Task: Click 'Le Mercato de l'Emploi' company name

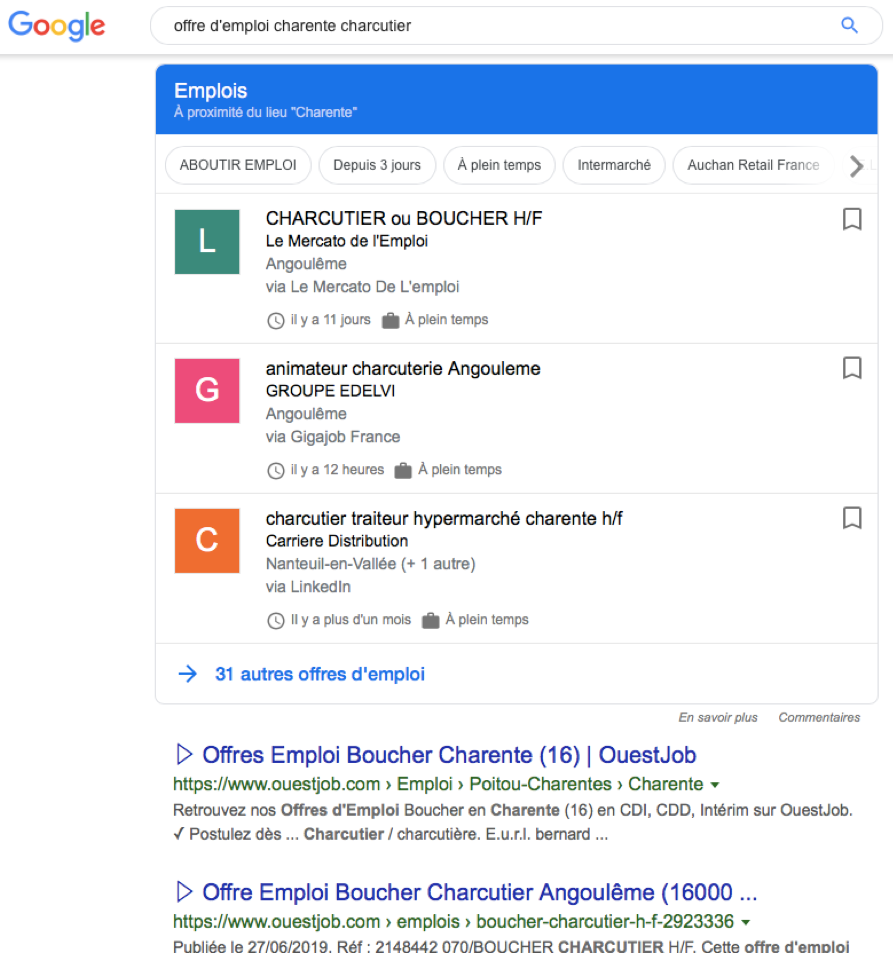Action: tap(347, 241)
